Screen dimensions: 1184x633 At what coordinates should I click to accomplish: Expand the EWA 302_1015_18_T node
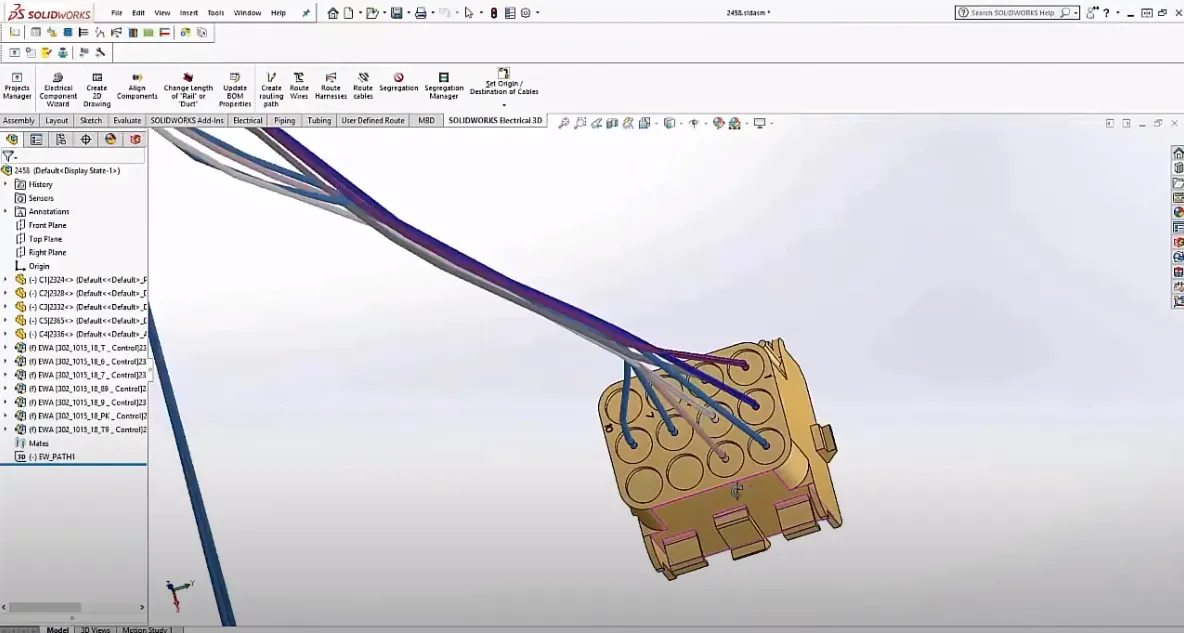(5, 347)
